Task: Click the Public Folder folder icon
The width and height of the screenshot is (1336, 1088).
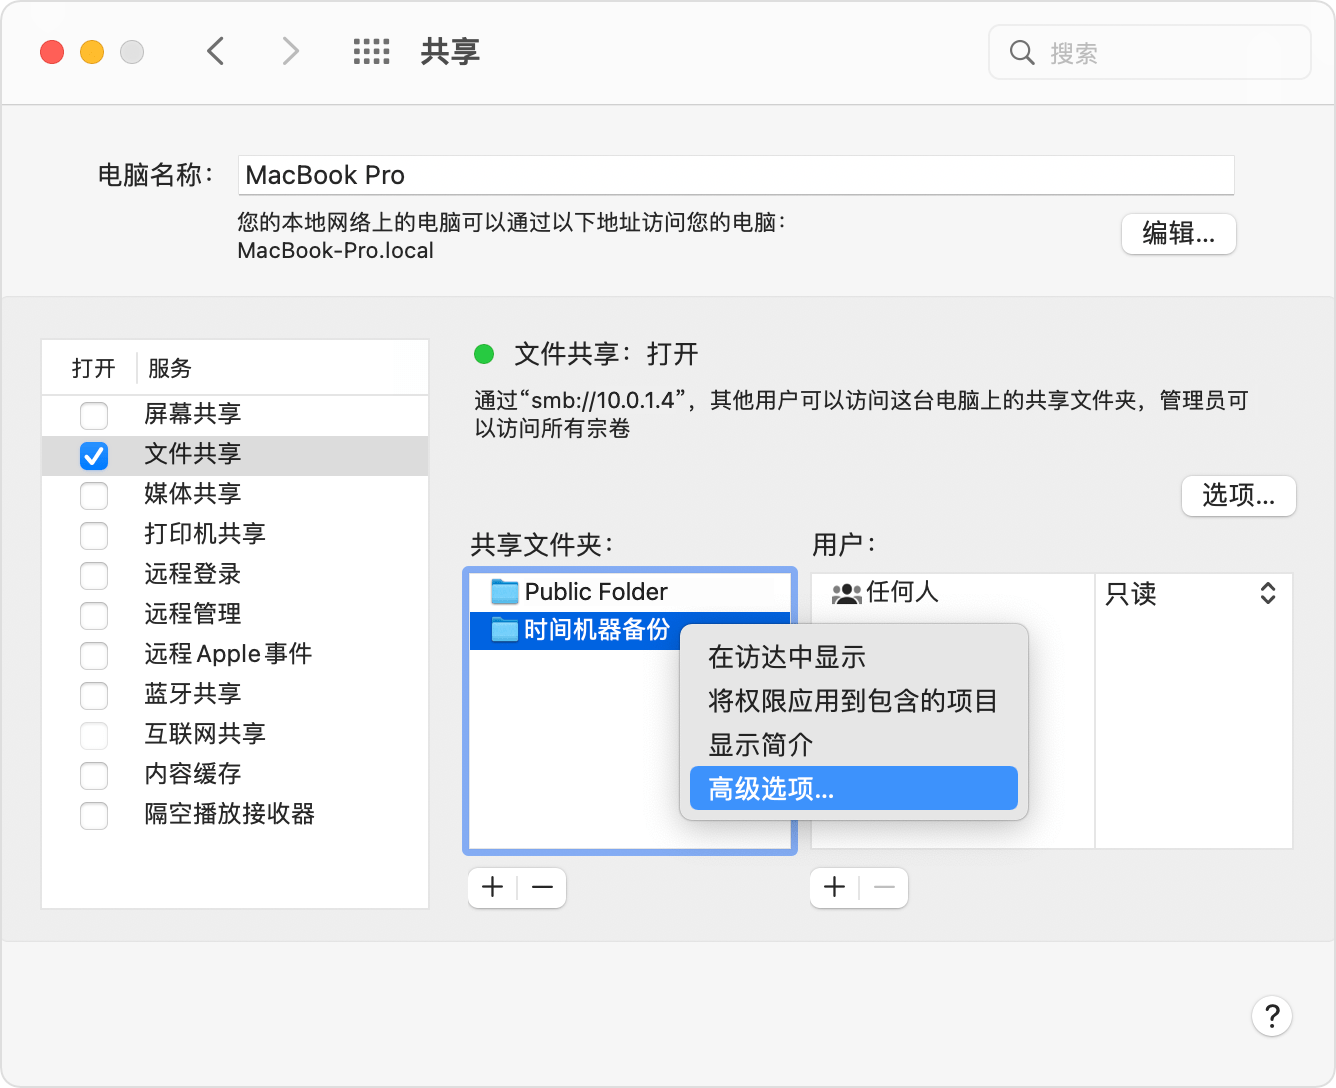Action: coord(505,591)
